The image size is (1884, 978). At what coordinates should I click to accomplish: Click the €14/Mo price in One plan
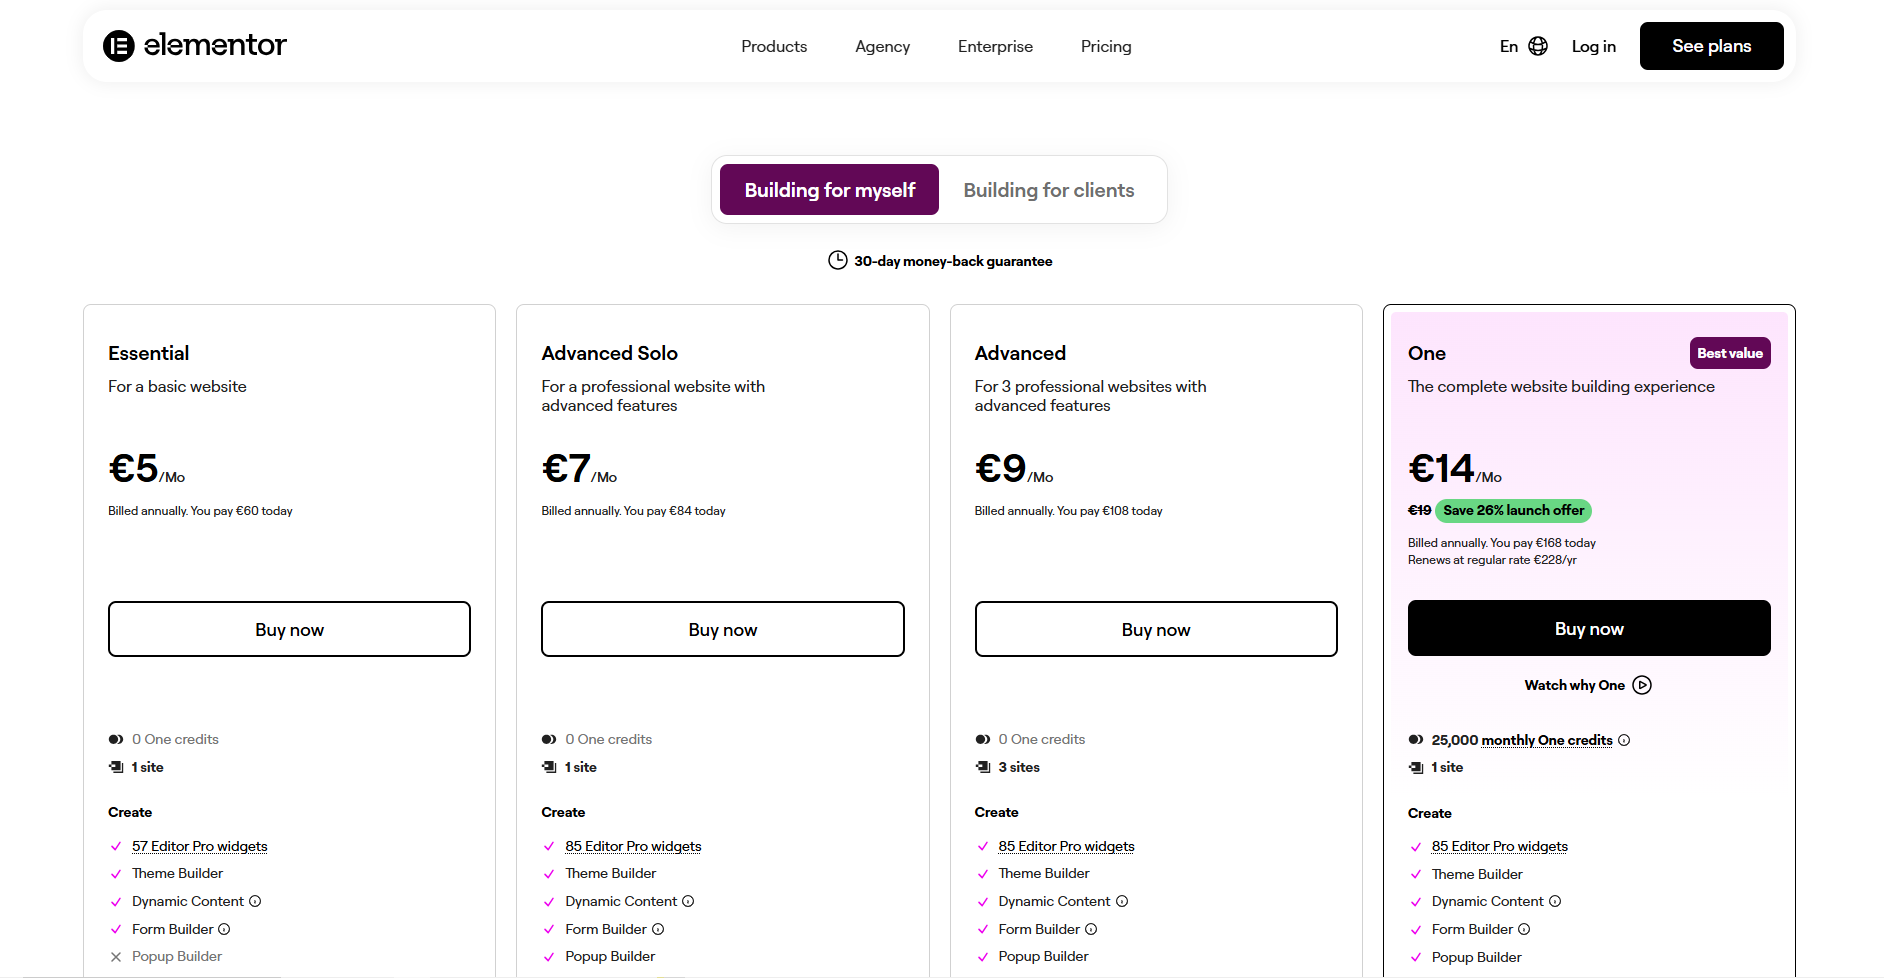1455,468
